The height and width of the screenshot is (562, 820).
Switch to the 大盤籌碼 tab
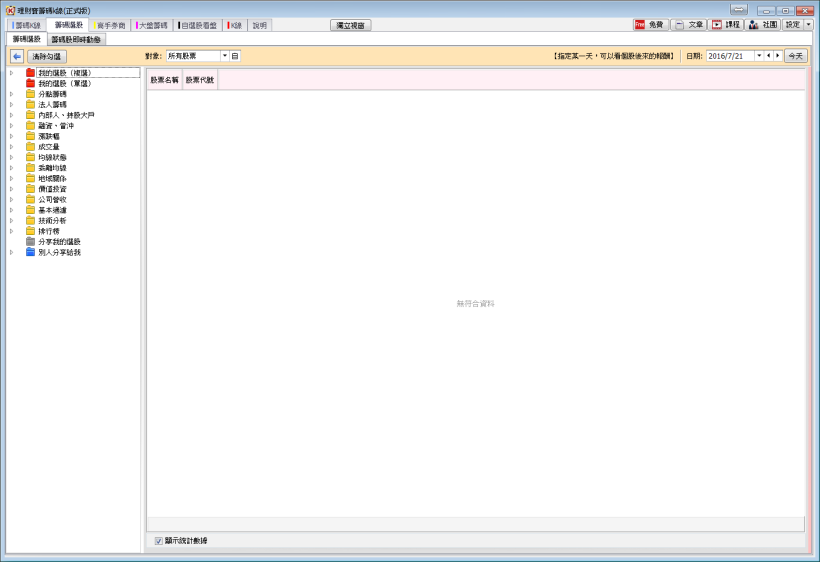[x=153, y=25]
